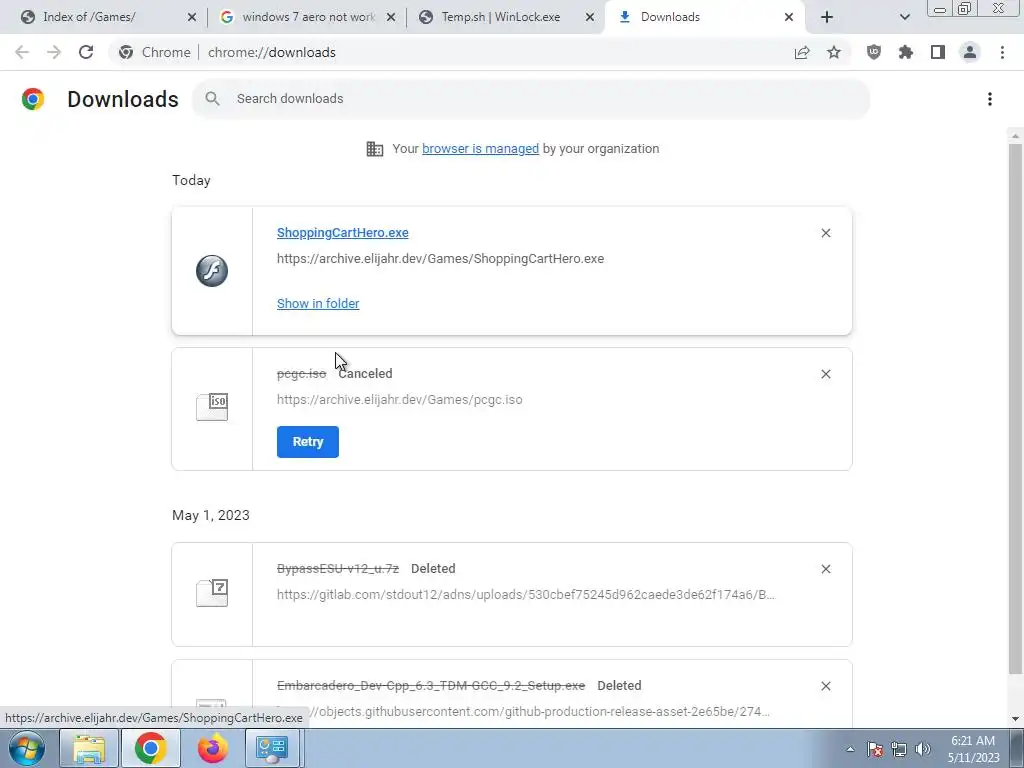1024x768 pixels.
Task: Remove the BypassESU-v12_u.7z entry
Action: pyautogui.click(x=826, y=569)
